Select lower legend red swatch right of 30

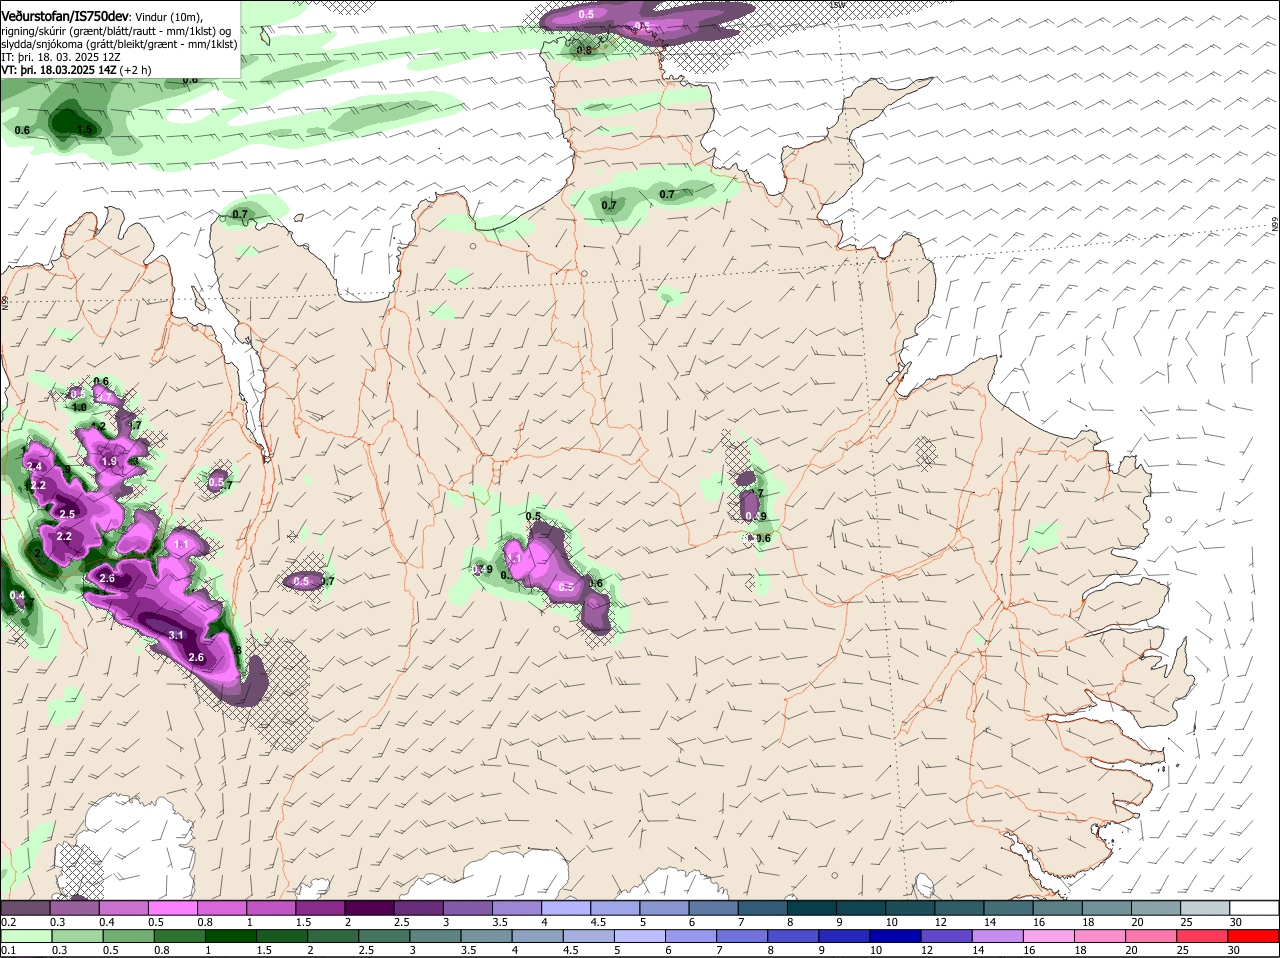tap(1254, 936)
